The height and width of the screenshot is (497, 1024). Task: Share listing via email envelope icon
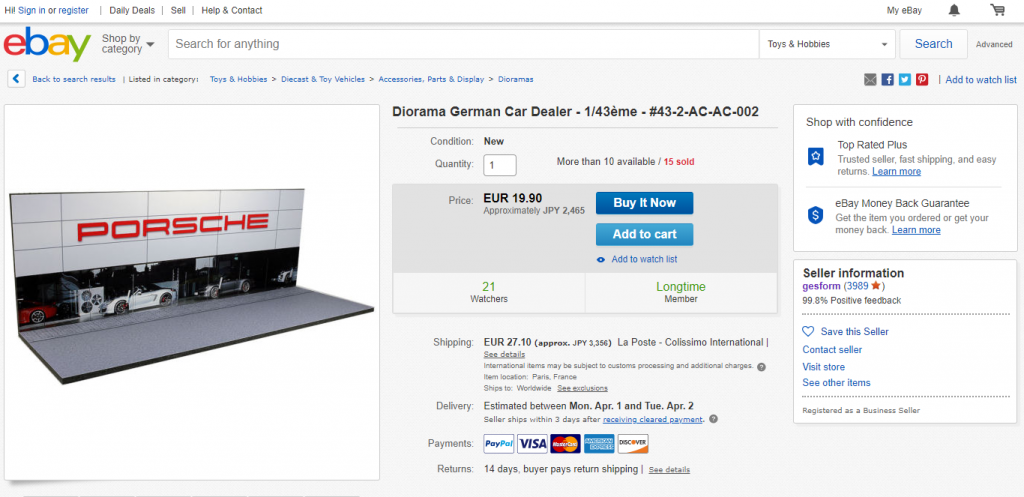(x=870, y=80)
